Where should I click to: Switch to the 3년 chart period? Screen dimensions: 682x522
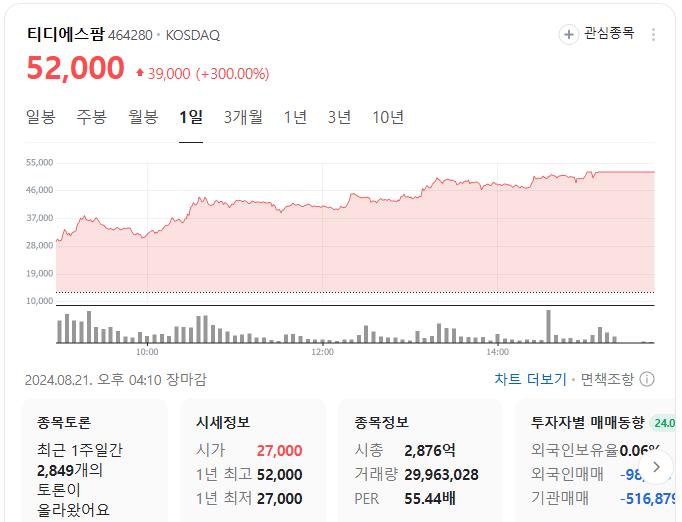pos(339,117)
